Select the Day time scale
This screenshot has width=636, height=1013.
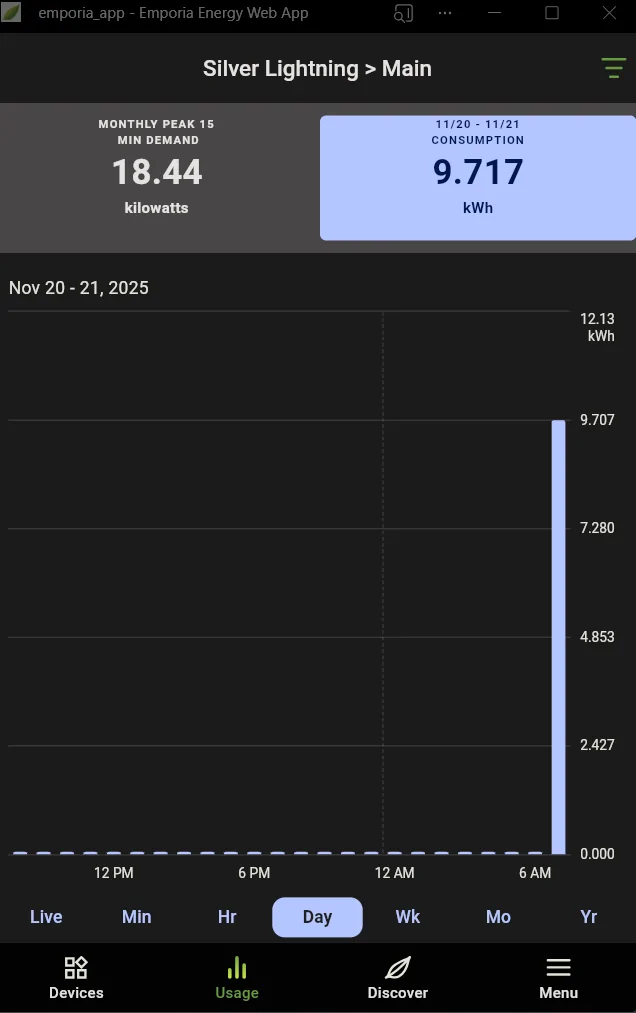point(317,917)
